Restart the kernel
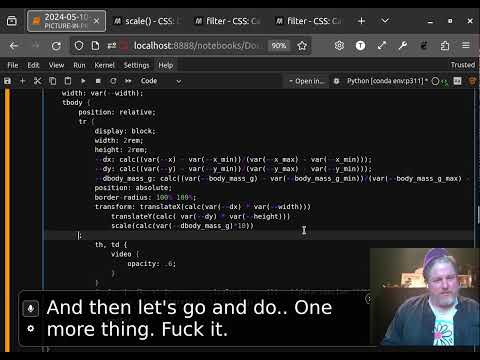This screenshot has width=480, height=360. click(x=113, y=81)
